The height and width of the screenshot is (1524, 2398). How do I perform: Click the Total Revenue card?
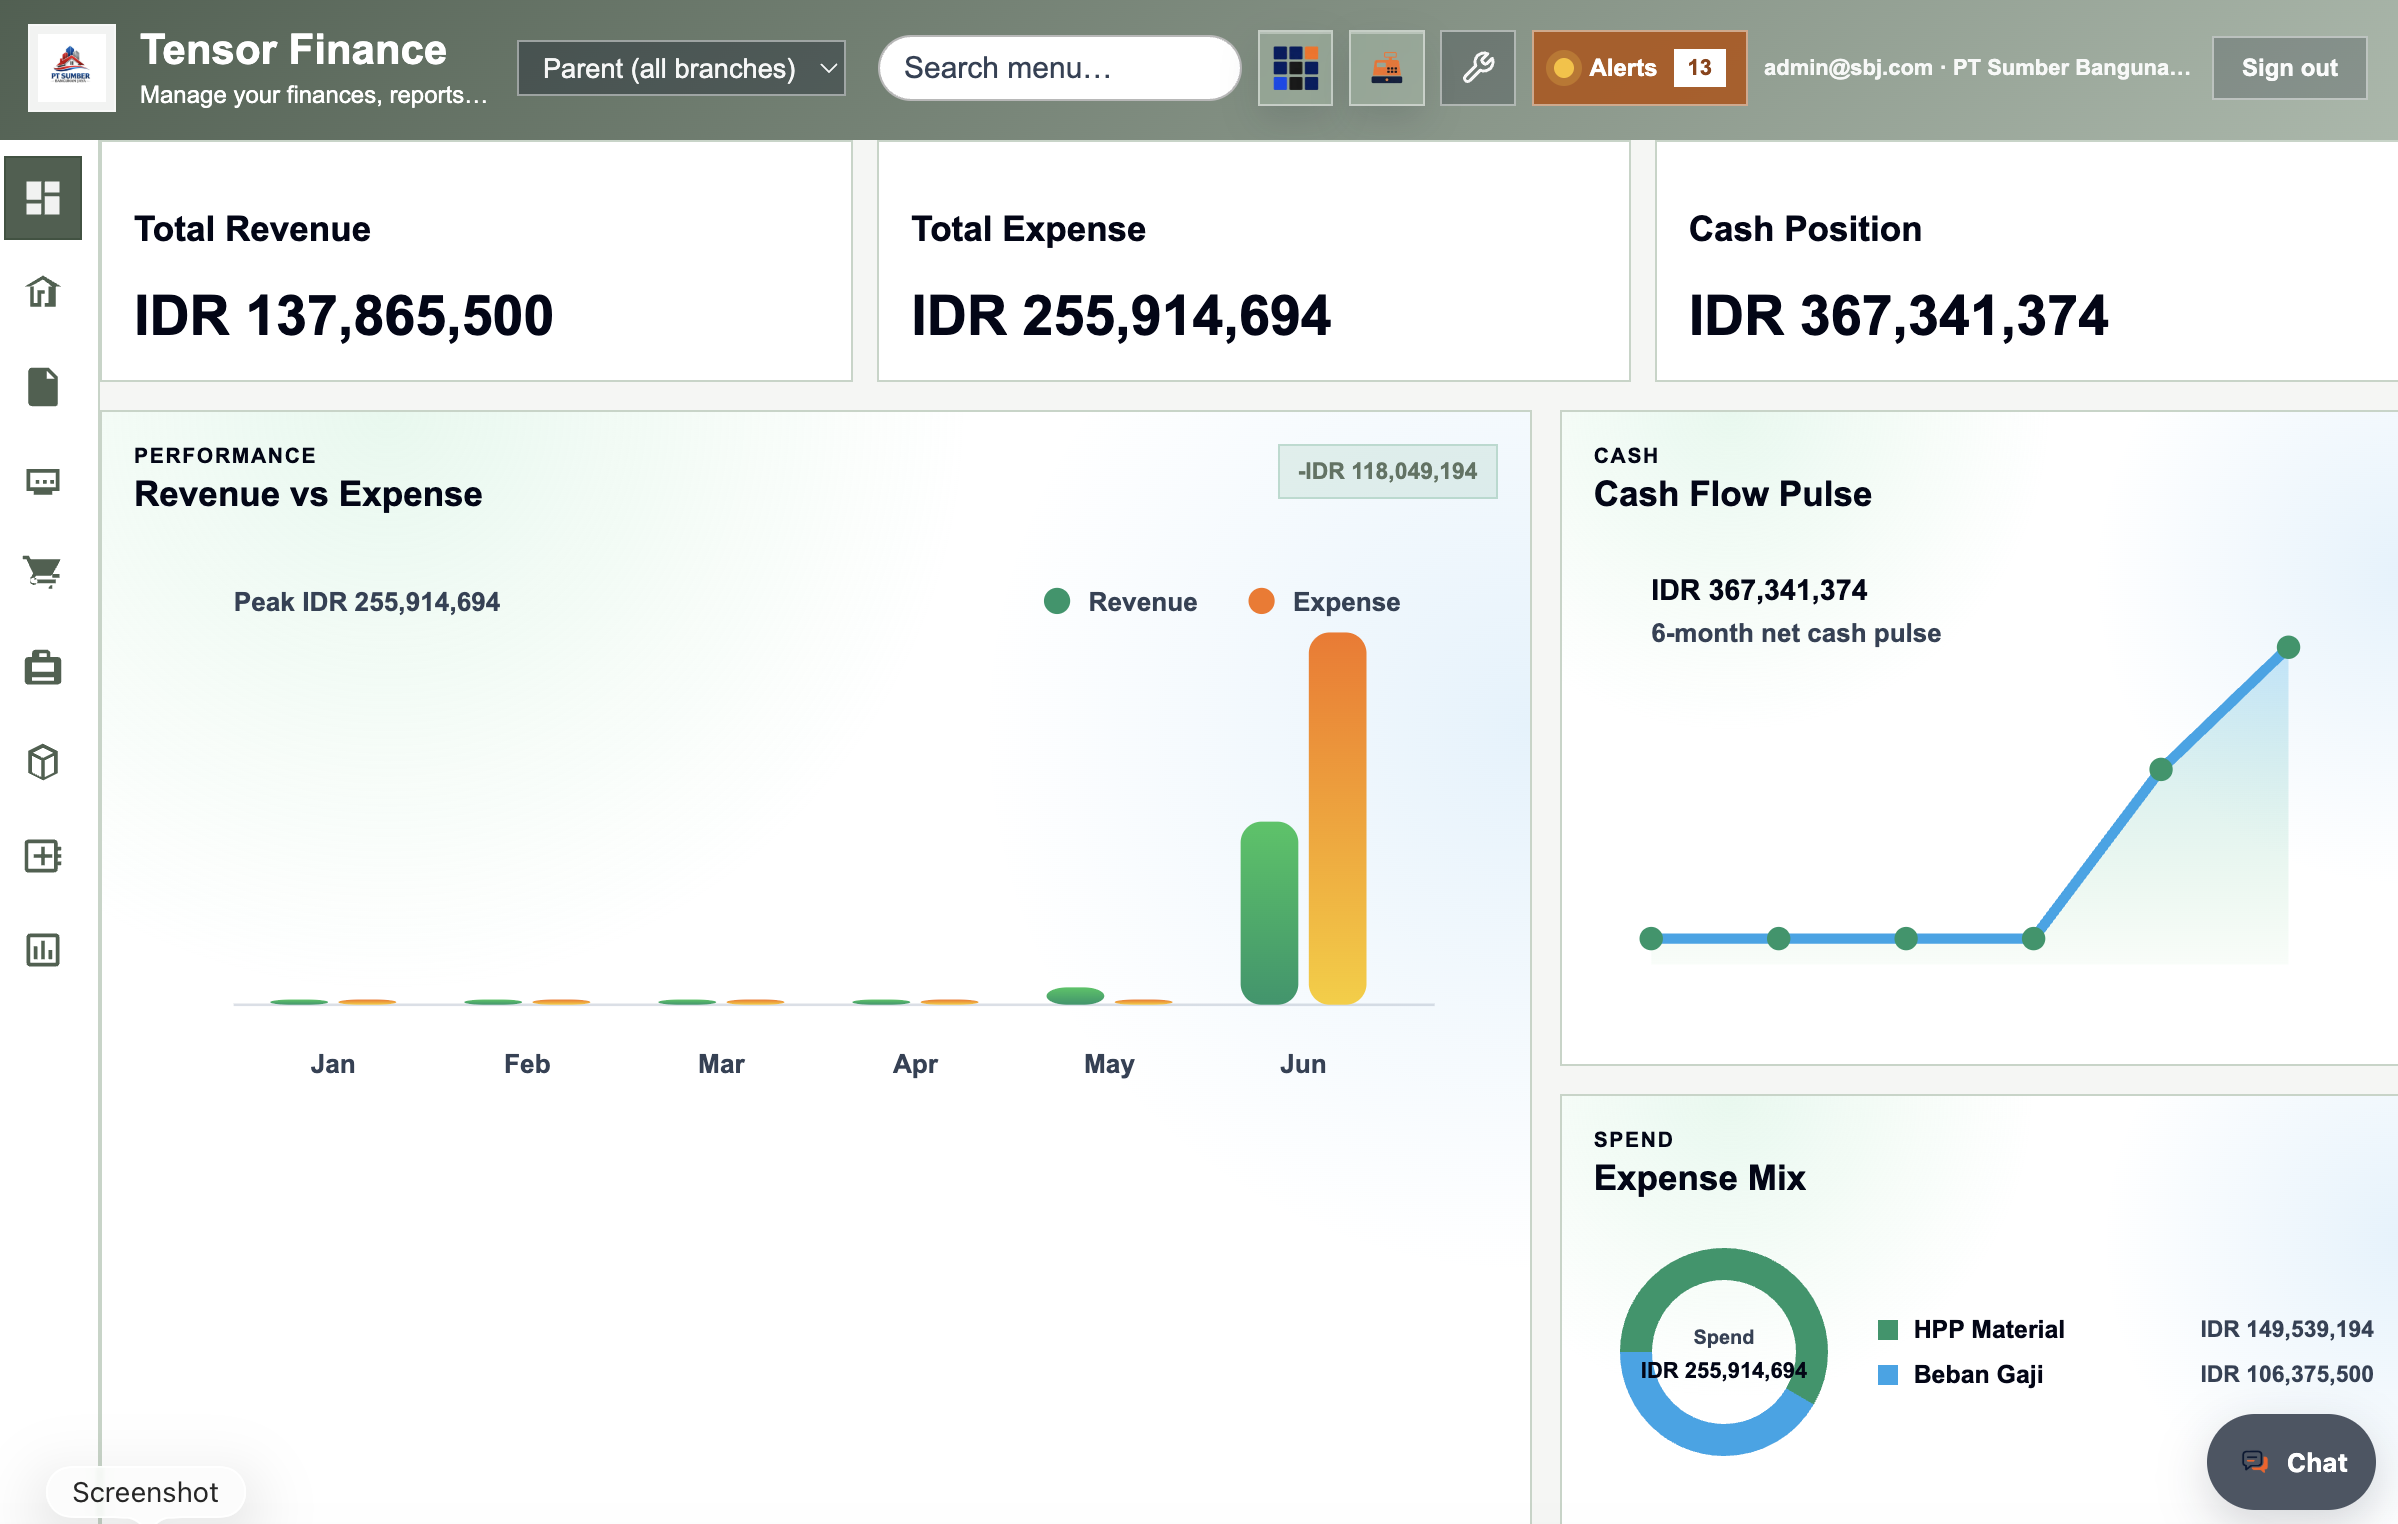(x=476, y=262)
